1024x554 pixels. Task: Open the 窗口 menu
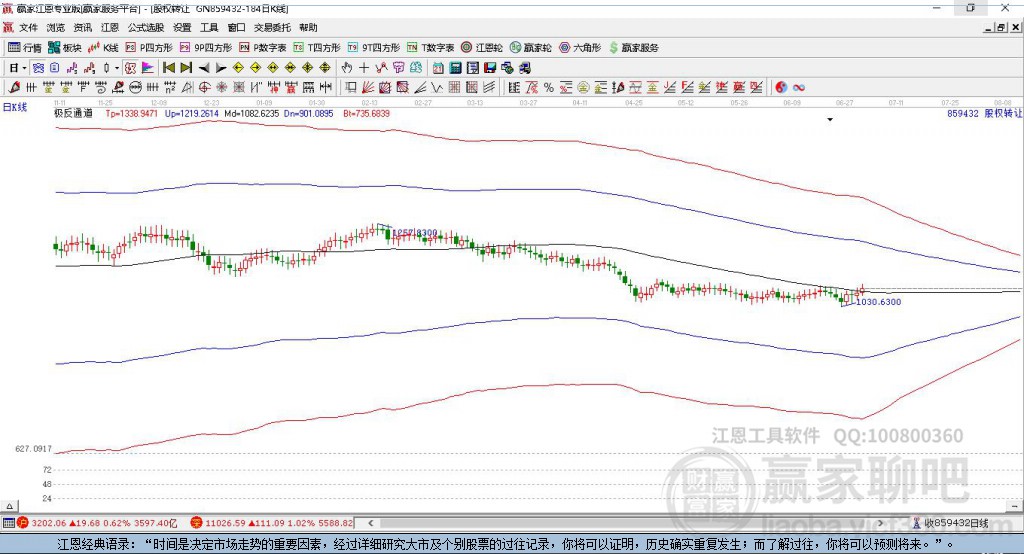tap(236, 27)
